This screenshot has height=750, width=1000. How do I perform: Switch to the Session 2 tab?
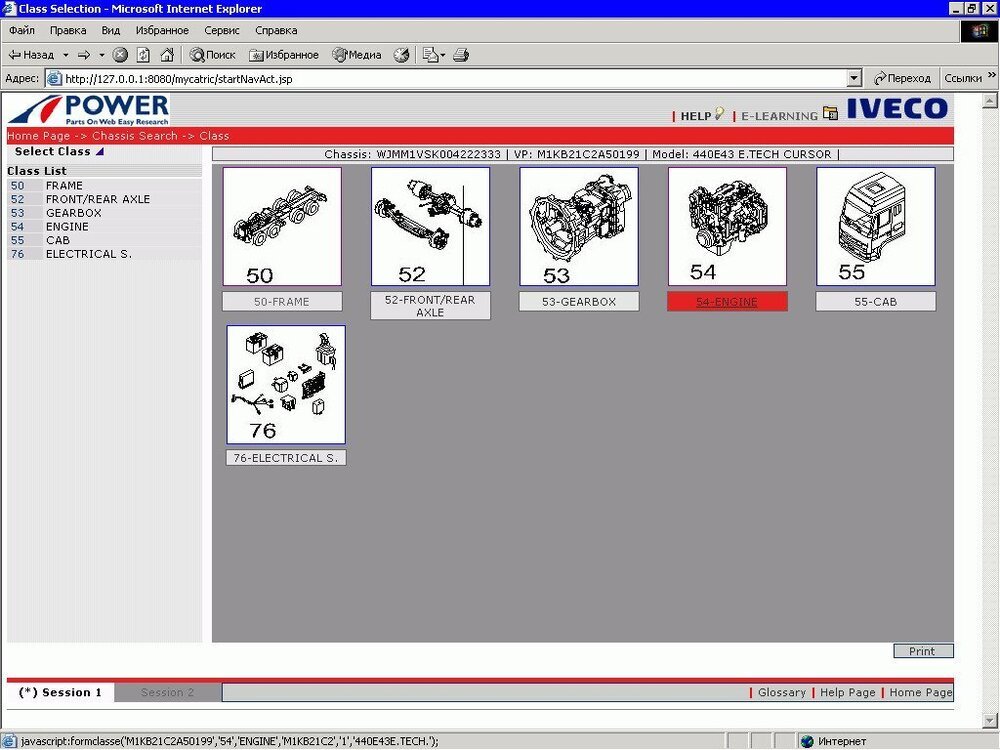click(167, 692)
